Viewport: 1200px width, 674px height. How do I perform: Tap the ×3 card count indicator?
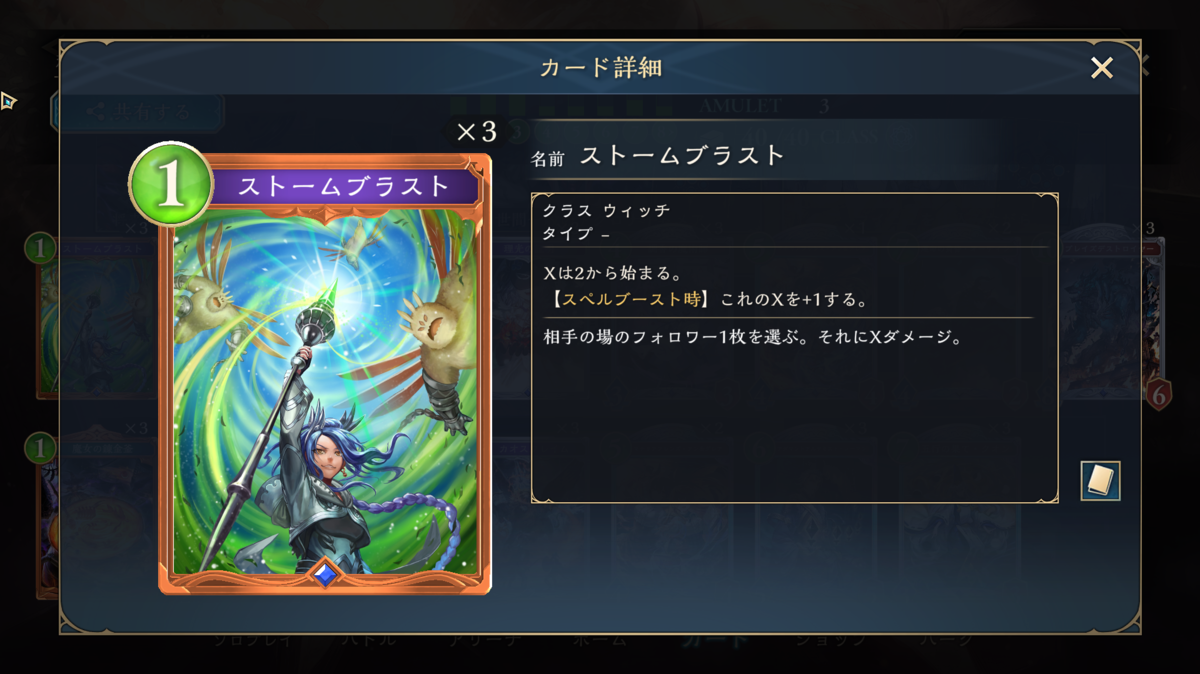point(476,132)
